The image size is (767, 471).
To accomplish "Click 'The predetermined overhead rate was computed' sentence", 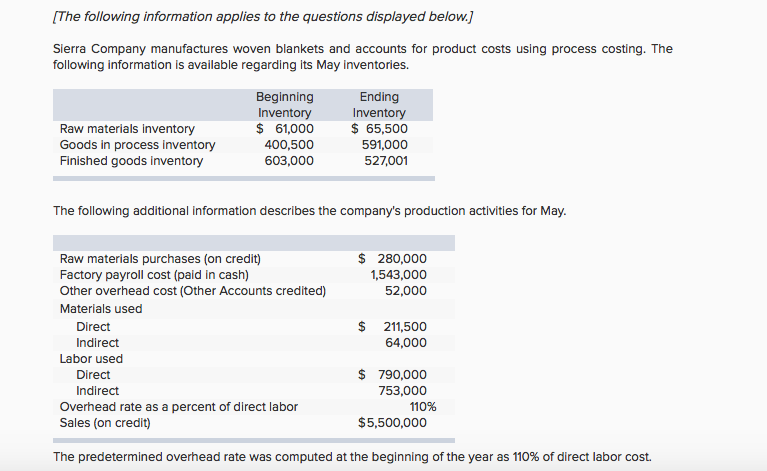I will click(352, 457).
